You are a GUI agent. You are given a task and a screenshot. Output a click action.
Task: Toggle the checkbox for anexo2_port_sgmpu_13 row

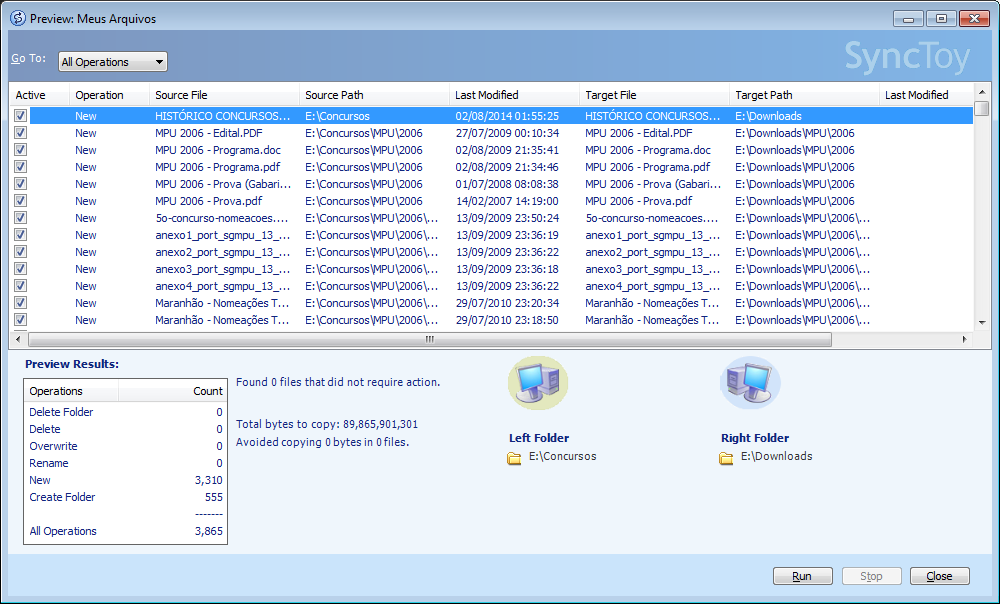[20, 251]
